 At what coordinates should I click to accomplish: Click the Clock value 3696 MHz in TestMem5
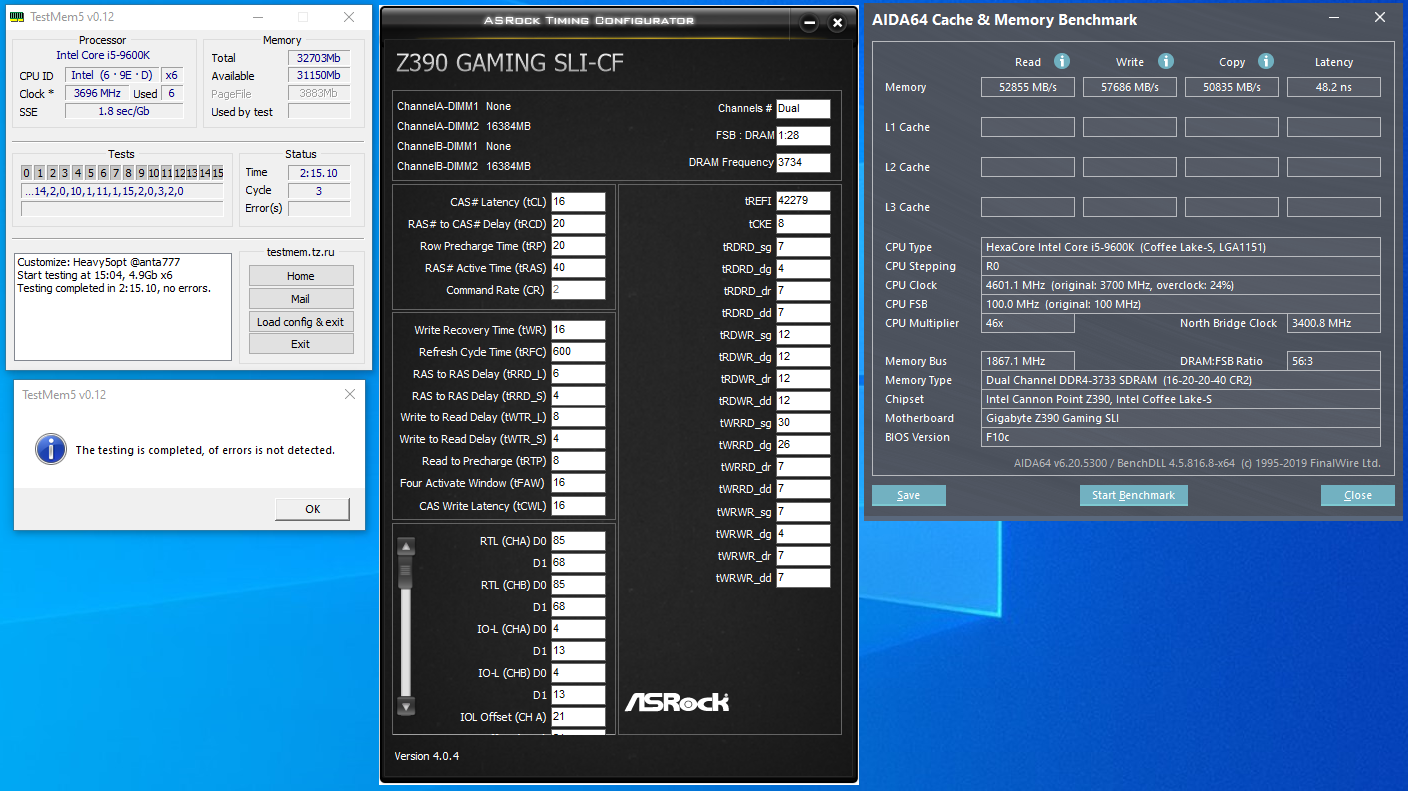click(95, 93)
